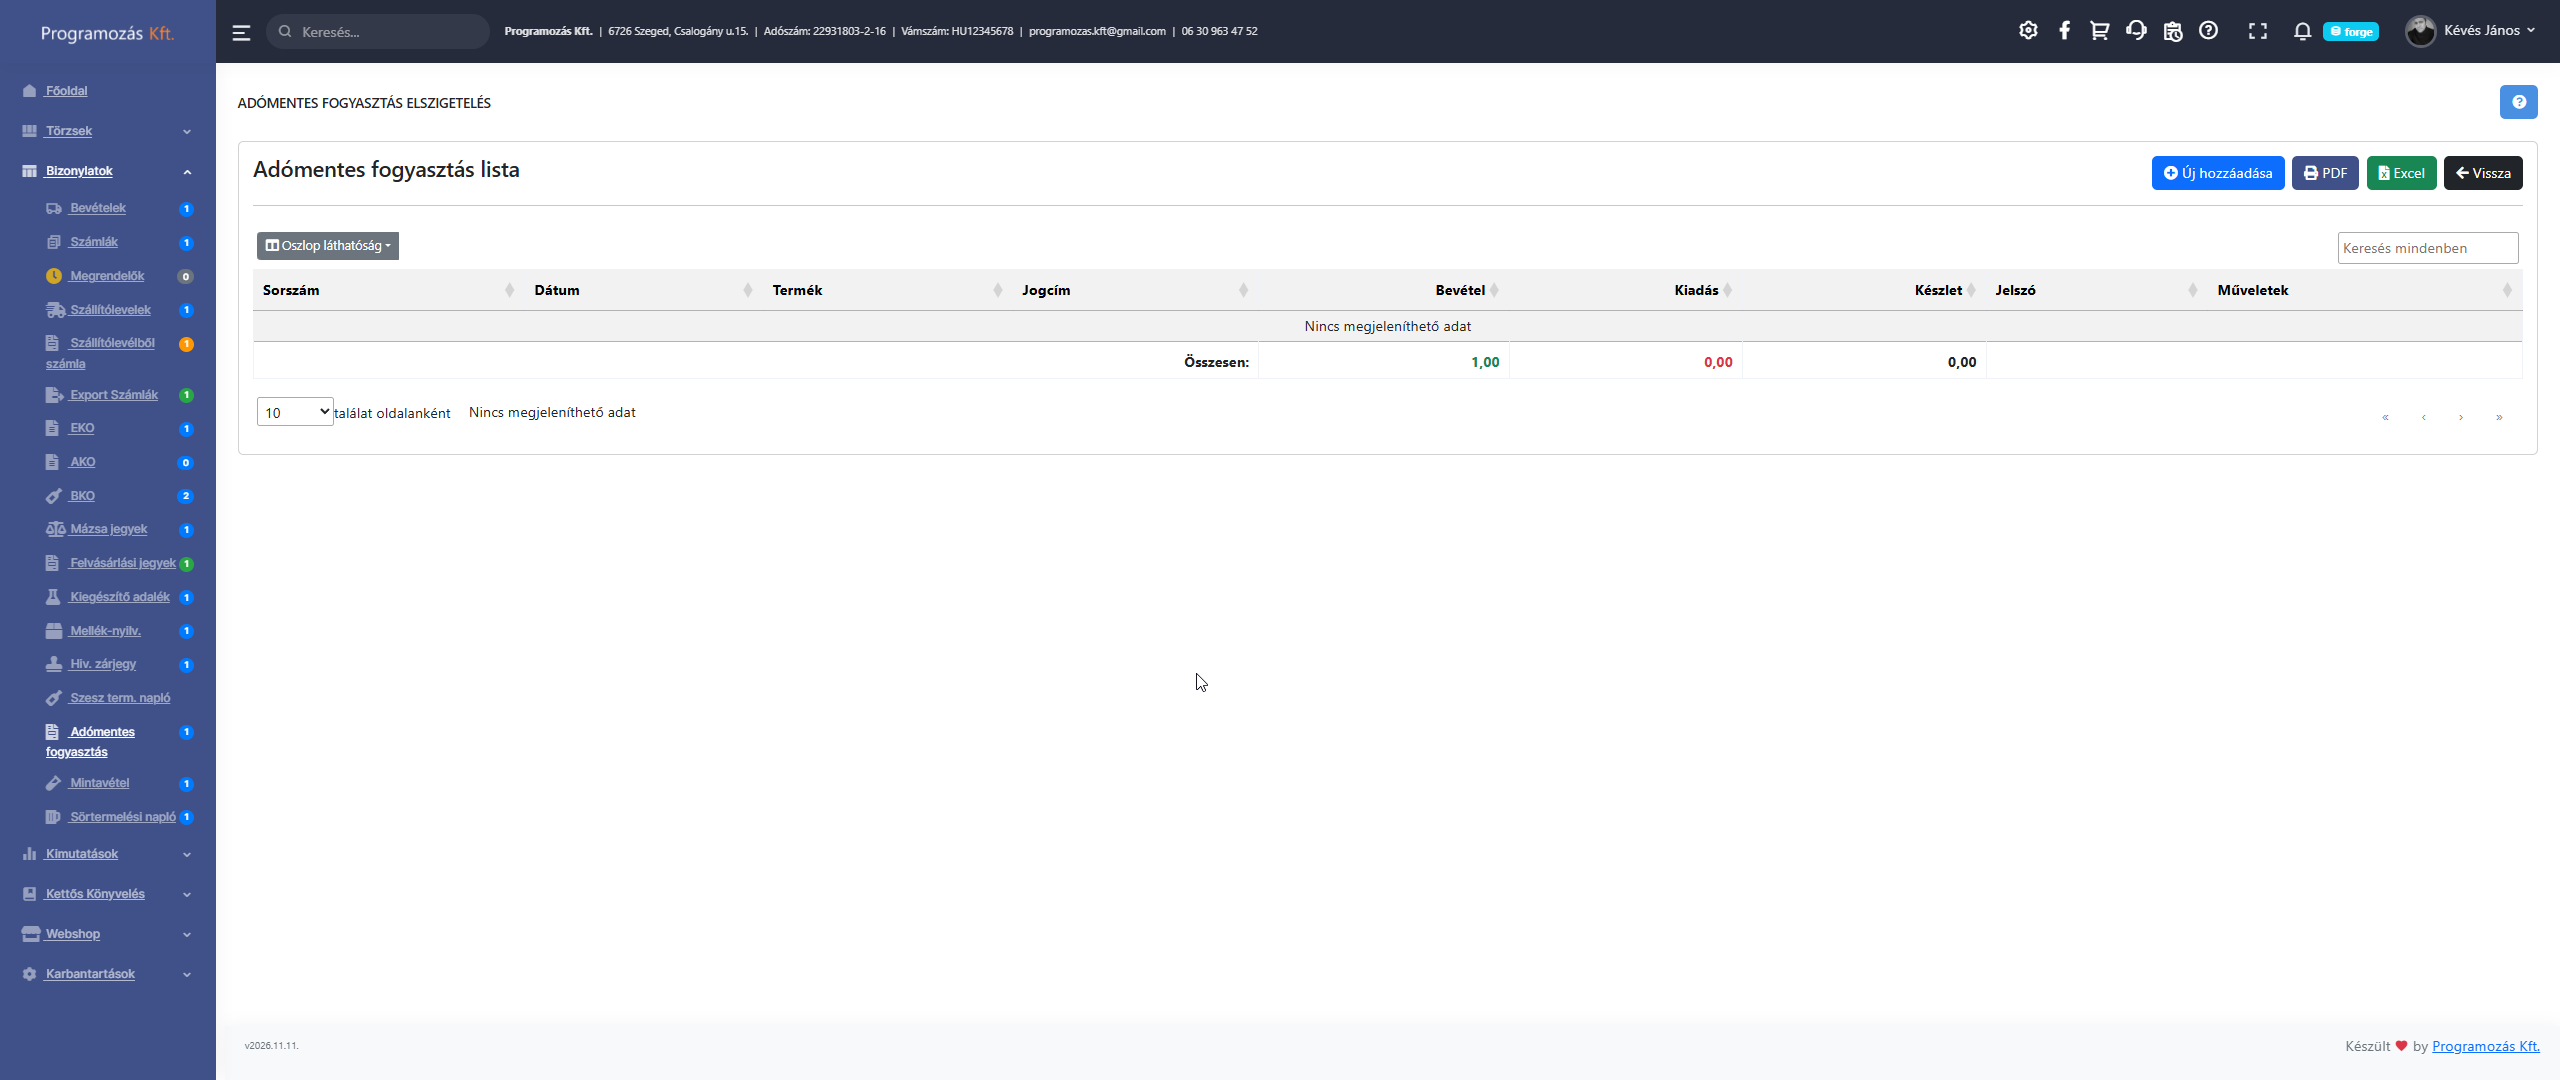Click the blue help icon below the header
This screenshot has width=2560, height=1080.
click(2518, 102)
